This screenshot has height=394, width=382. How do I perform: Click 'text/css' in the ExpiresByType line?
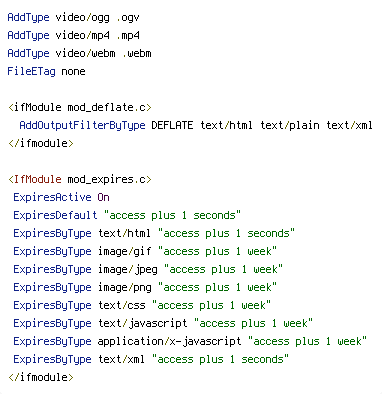click(122, 305)
